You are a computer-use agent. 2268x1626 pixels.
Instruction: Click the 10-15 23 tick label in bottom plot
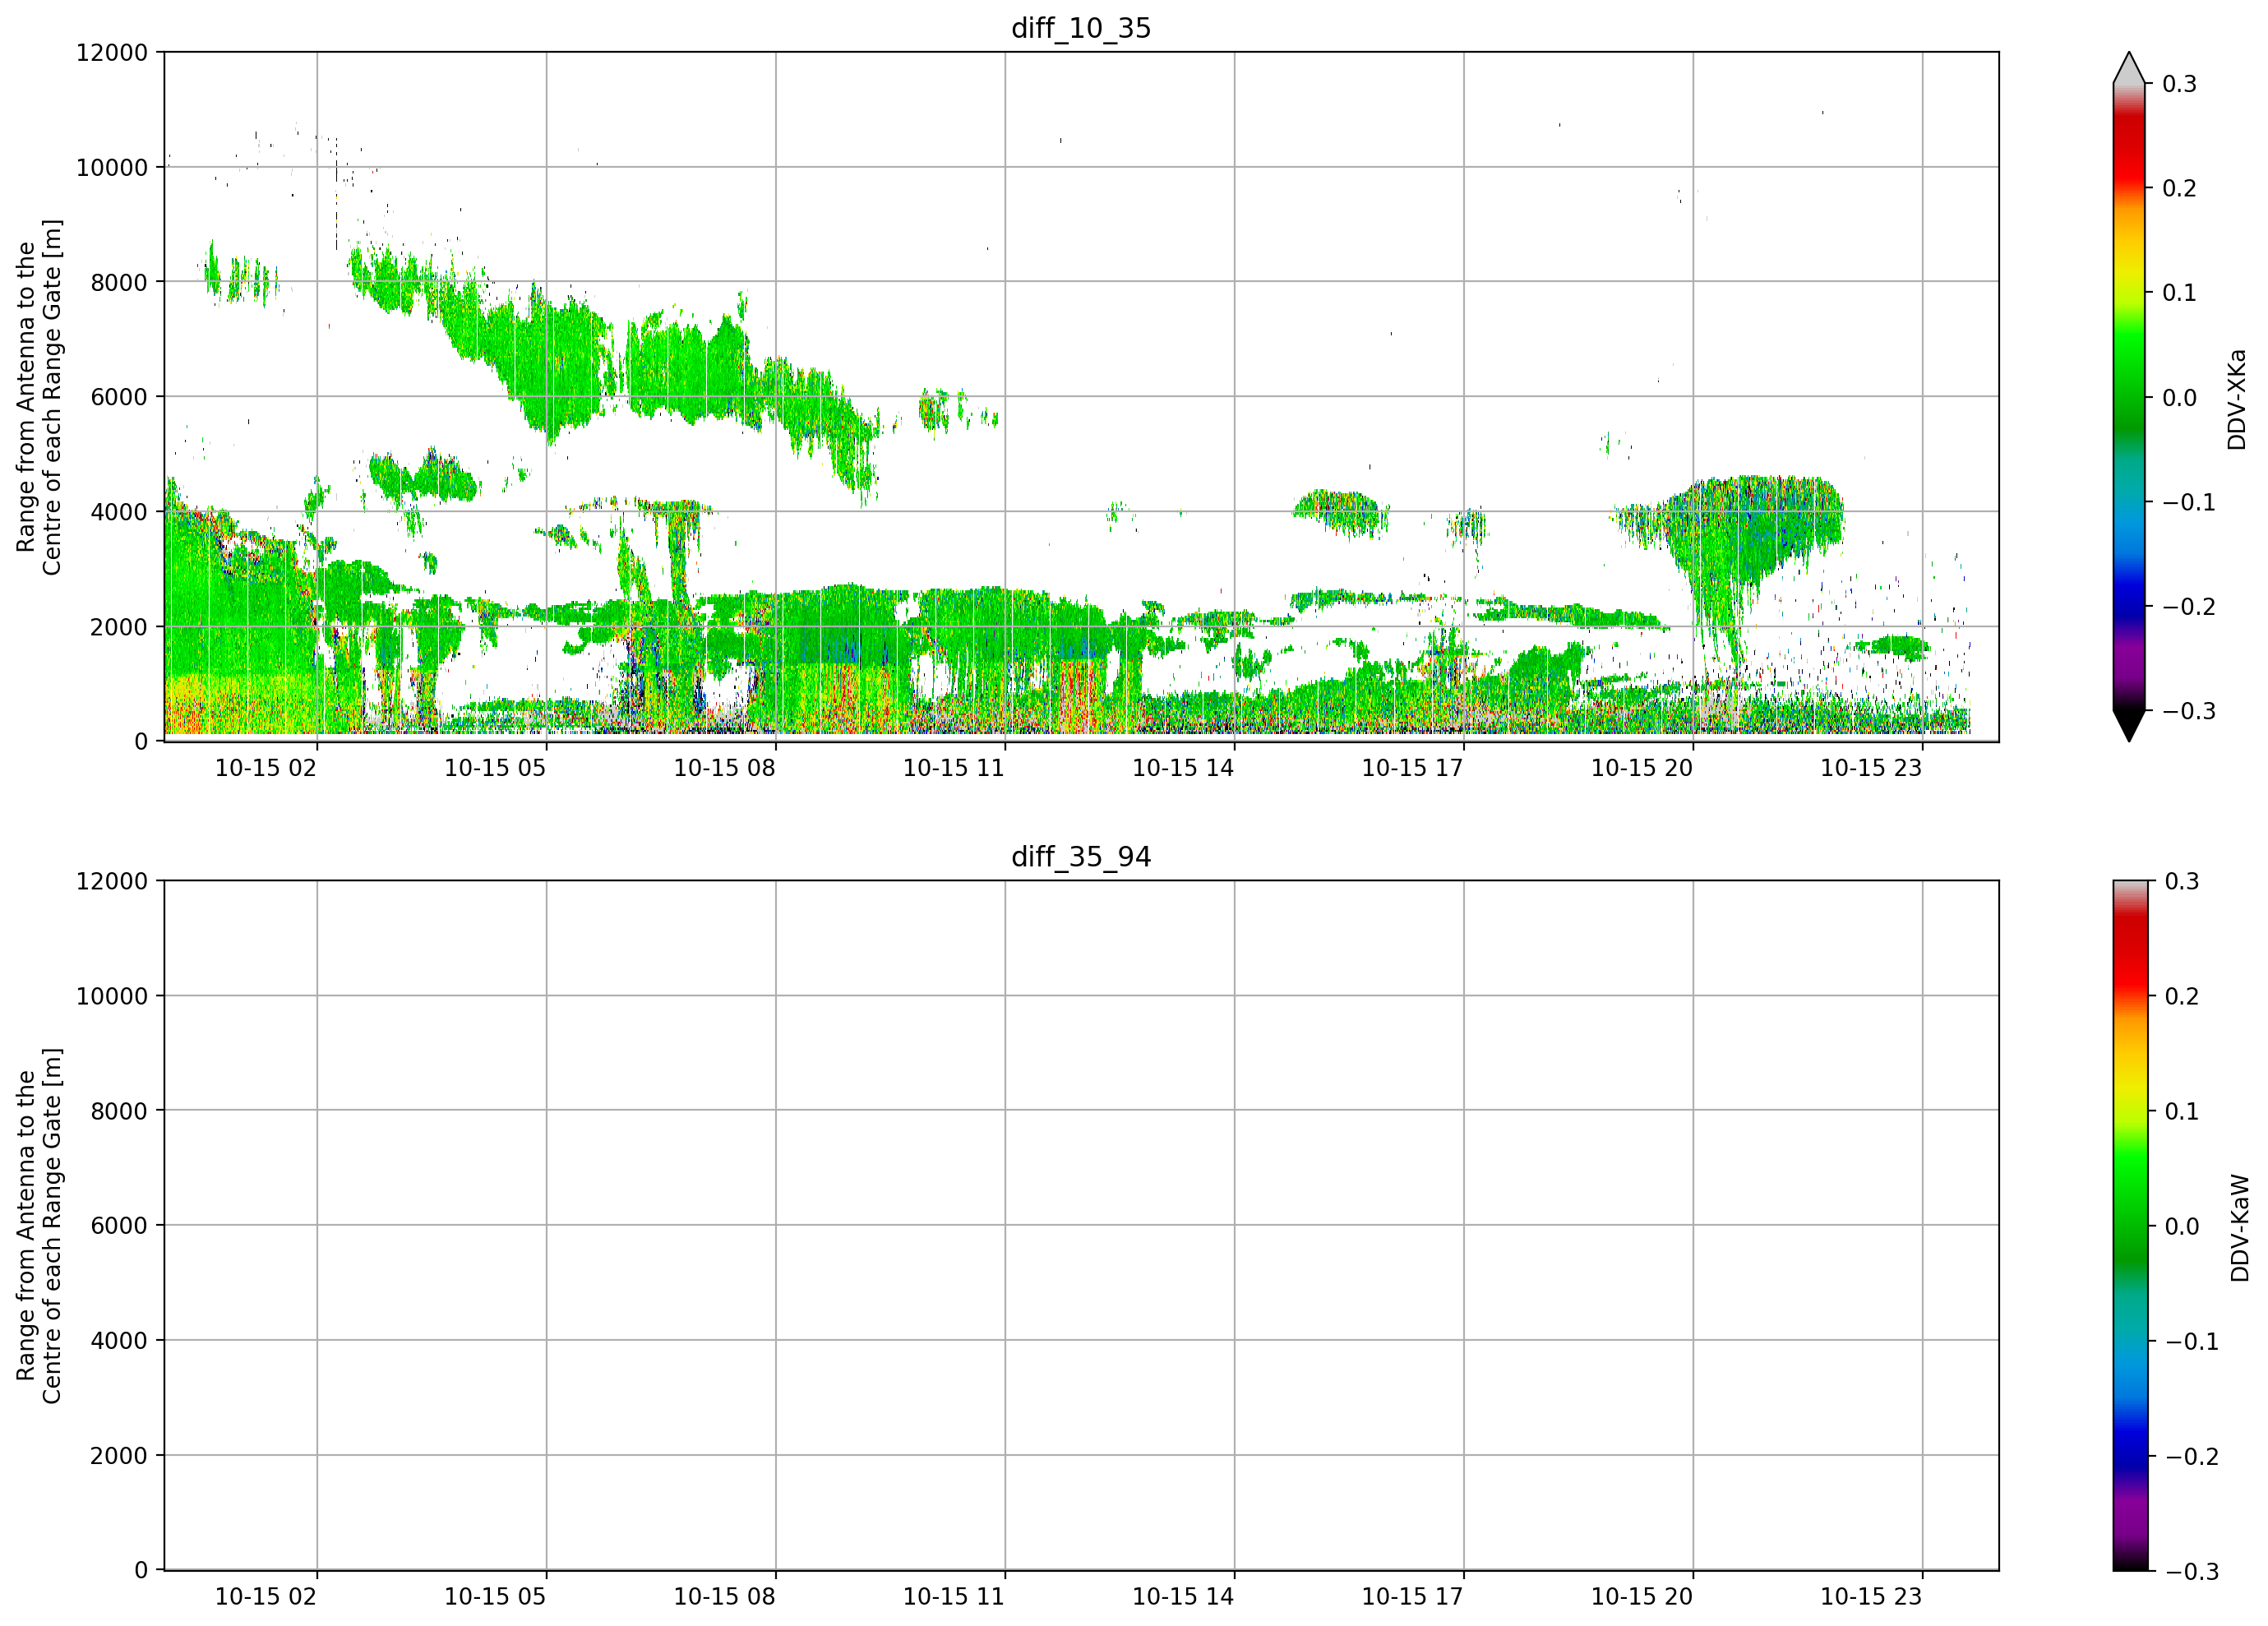pyautogui.click(x=1870, y=1597)
